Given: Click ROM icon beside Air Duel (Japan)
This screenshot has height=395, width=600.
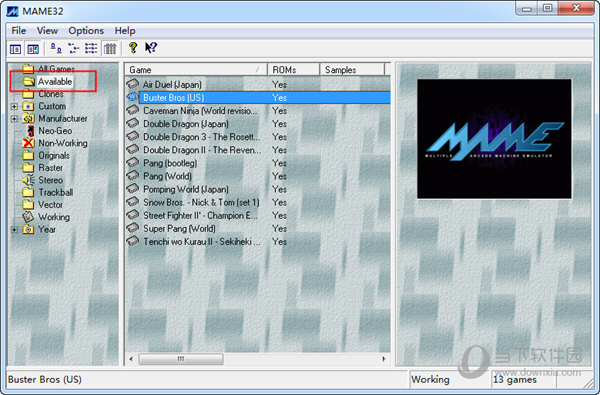Looking at the screenshot, I should (132, 83).
